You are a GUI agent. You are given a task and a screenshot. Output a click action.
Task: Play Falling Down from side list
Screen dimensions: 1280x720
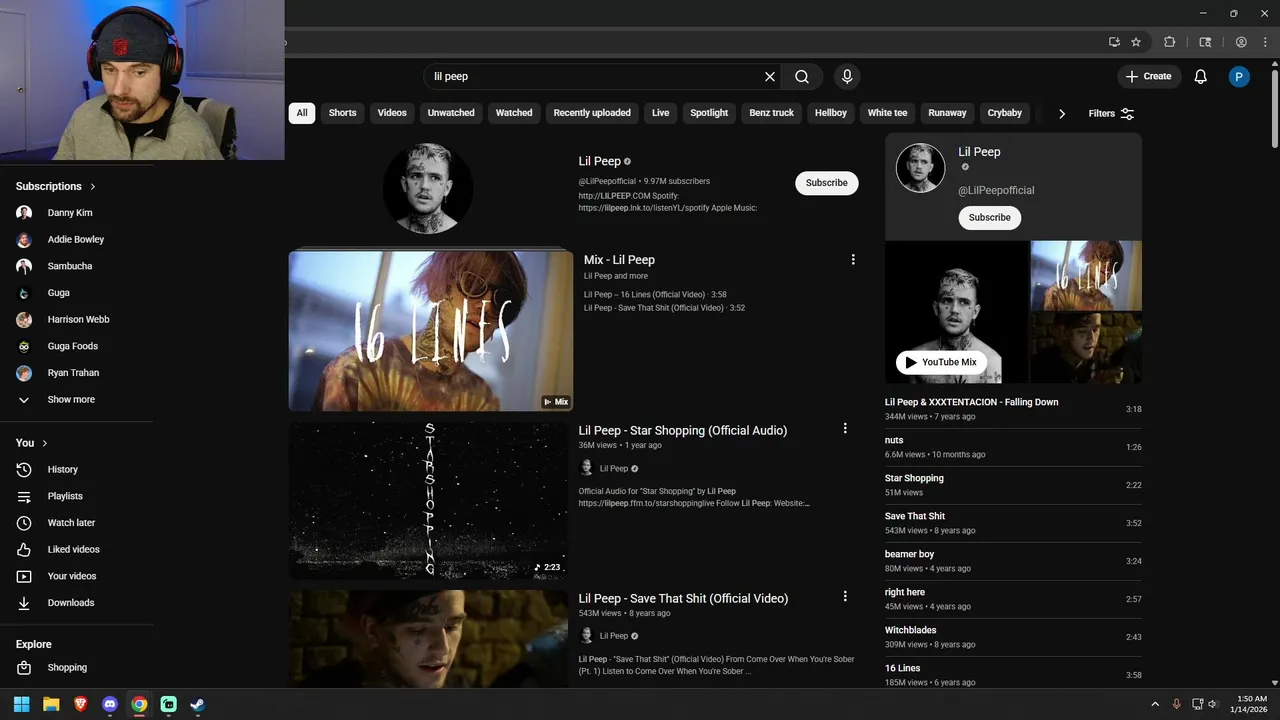[x=1013, y=409]
